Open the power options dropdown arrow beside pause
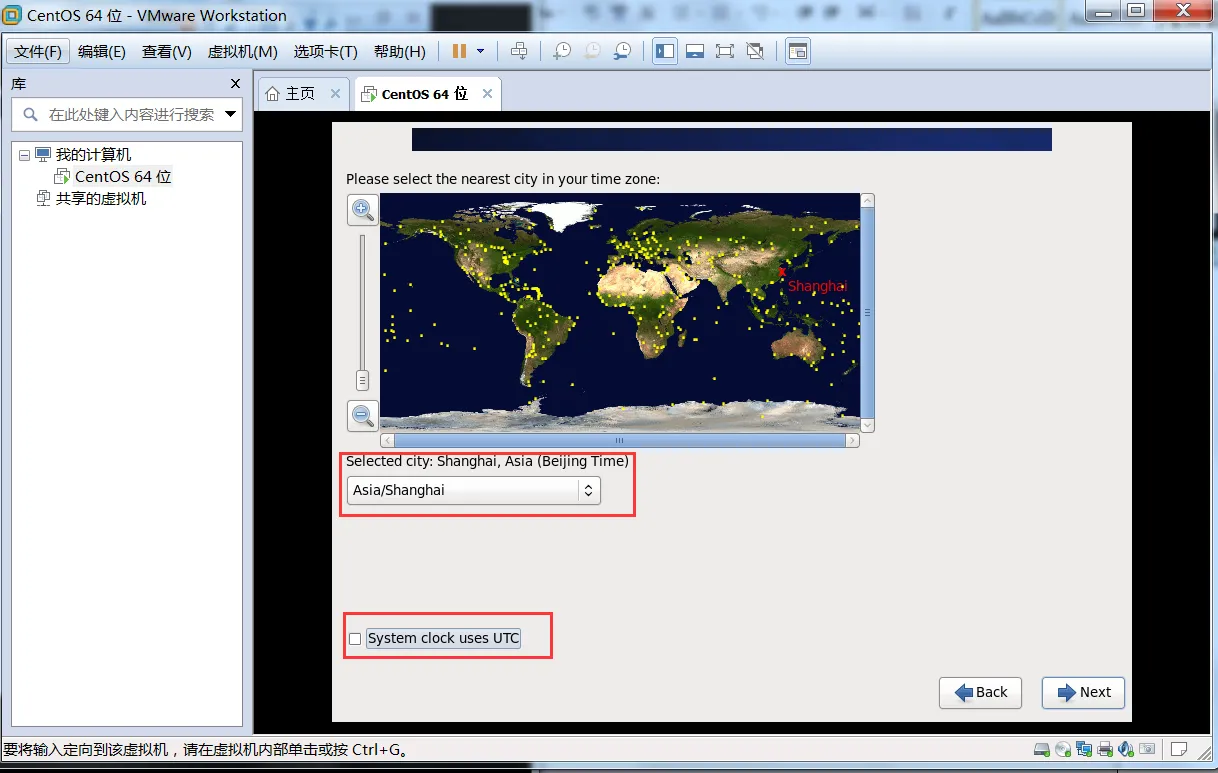The image size is (1218, 773). 481,51
